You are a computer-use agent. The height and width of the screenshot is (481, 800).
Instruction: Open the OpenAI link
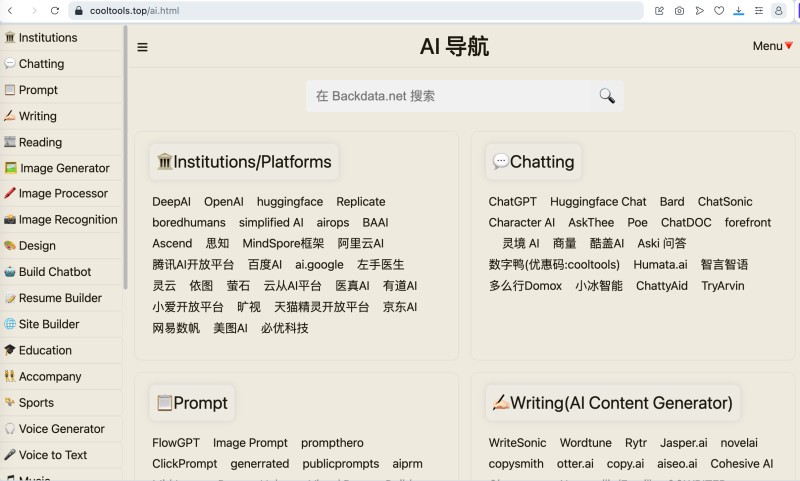[x=223, y=201]
